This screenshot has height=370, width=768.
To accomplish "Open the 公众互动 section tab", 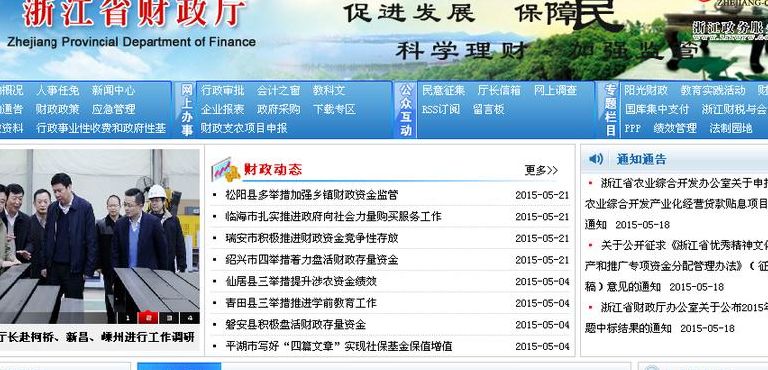I will coord(406,109).
